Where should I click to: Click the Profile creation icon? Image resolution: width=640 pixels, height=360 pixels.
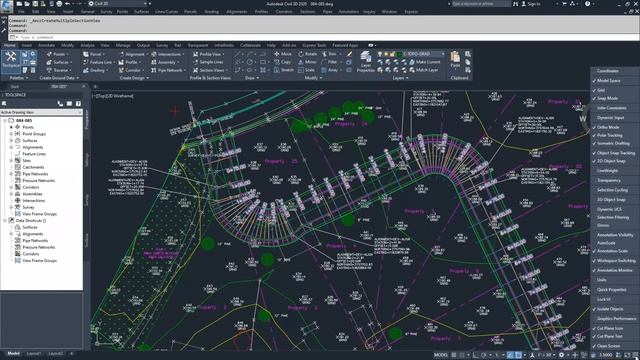point(121,62)
